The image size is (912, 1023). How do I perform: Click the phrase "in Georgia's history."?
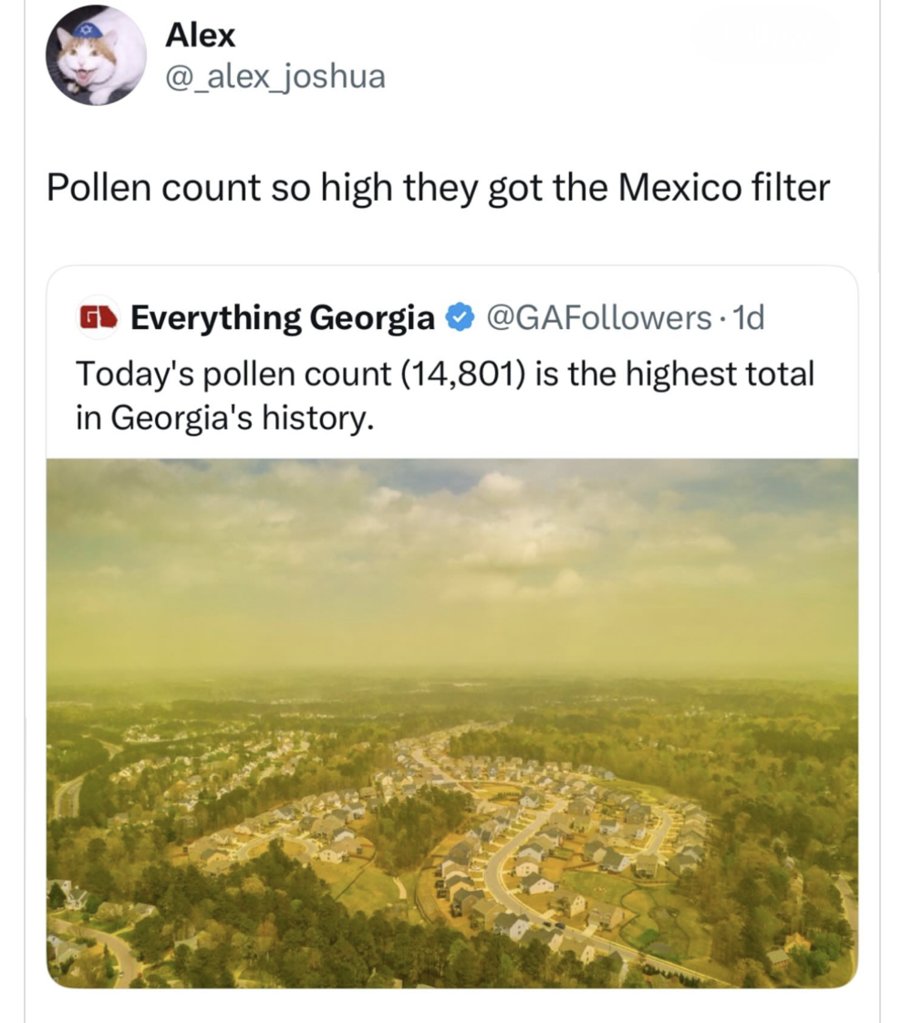226,418
